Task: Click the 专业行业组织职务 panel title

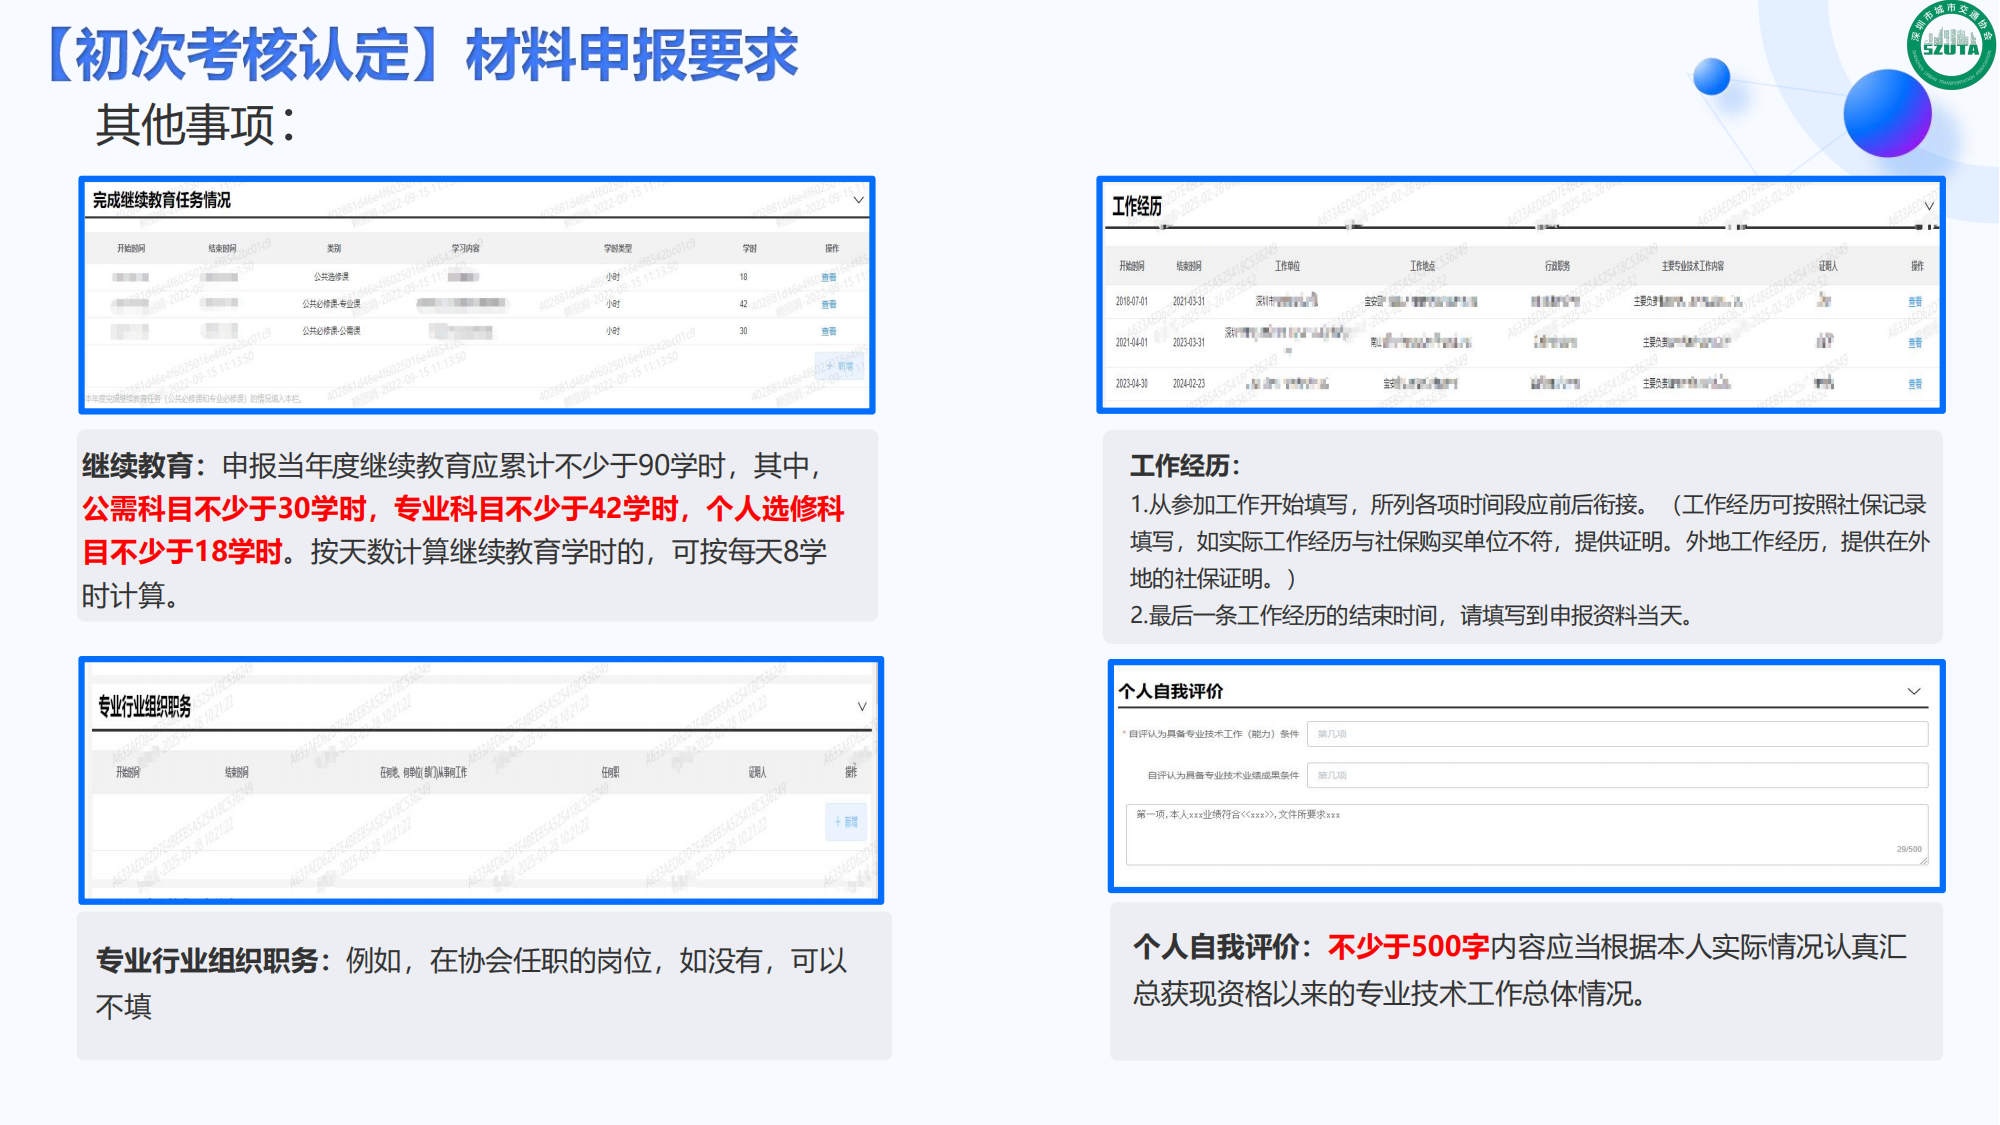Action: 144,707
